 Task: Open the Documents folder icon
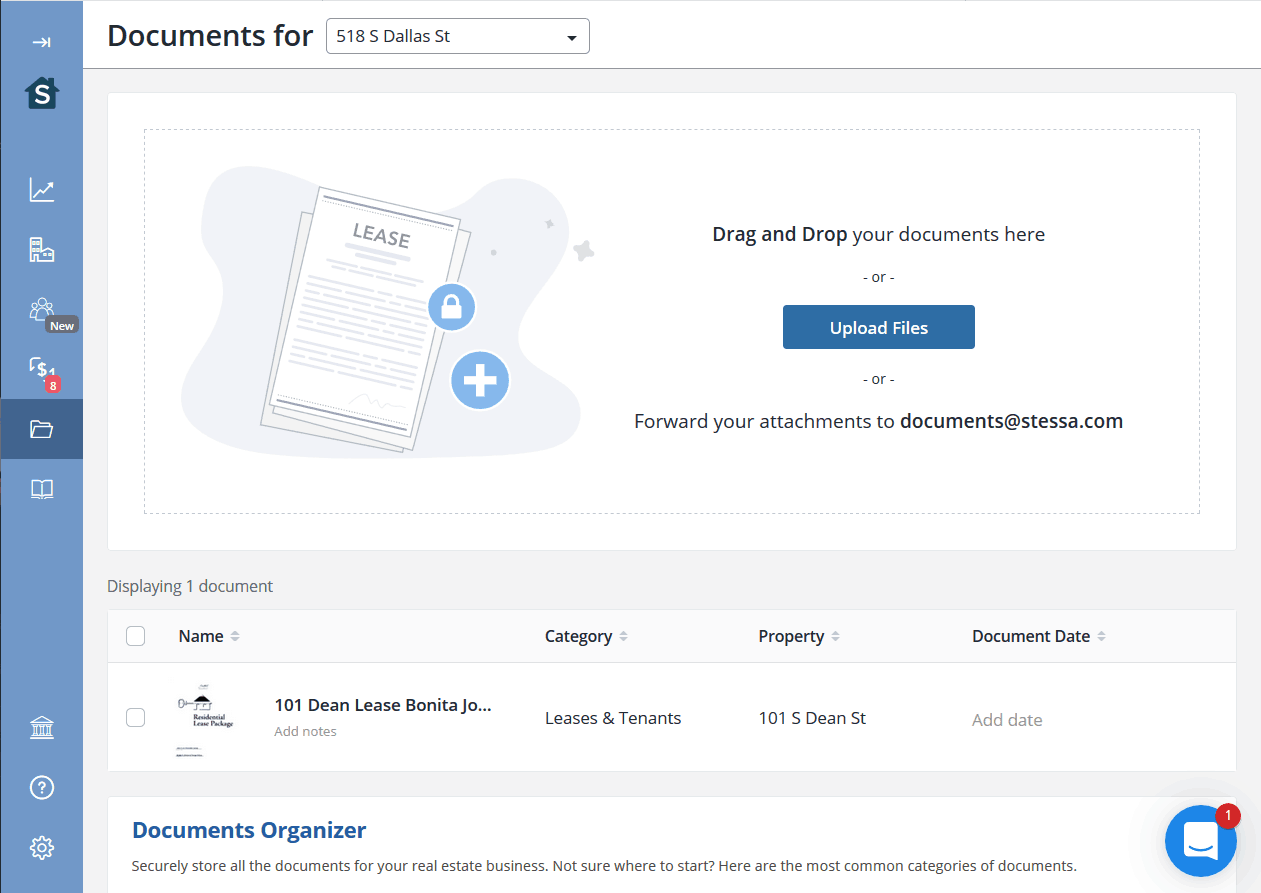[x=42, y=430]
